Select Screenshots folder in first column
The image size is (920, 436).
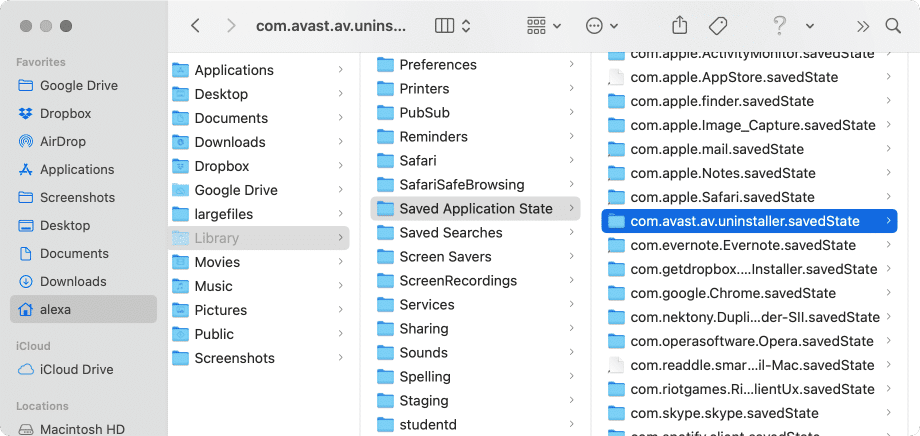pos(259,359)
